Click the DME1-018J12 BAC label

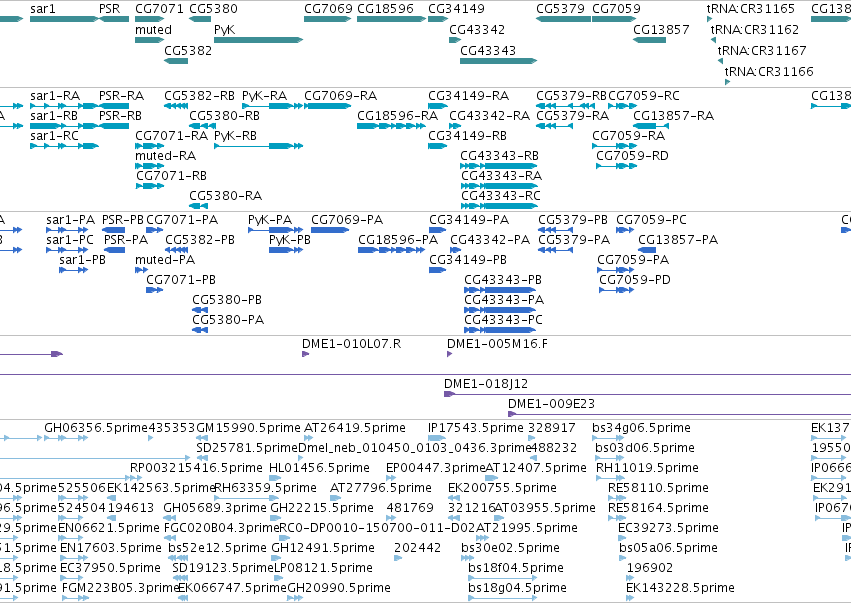(486, 384)
